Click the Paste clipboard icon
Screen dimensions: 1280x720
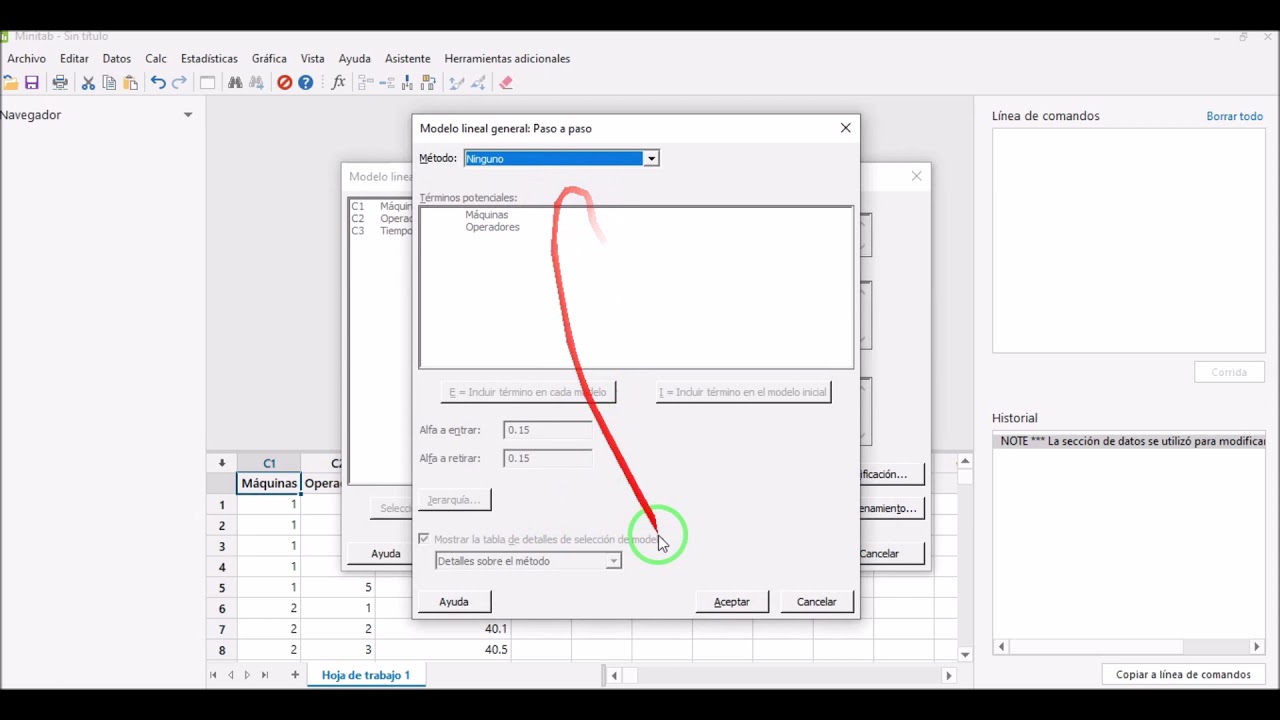pos(130,83)
